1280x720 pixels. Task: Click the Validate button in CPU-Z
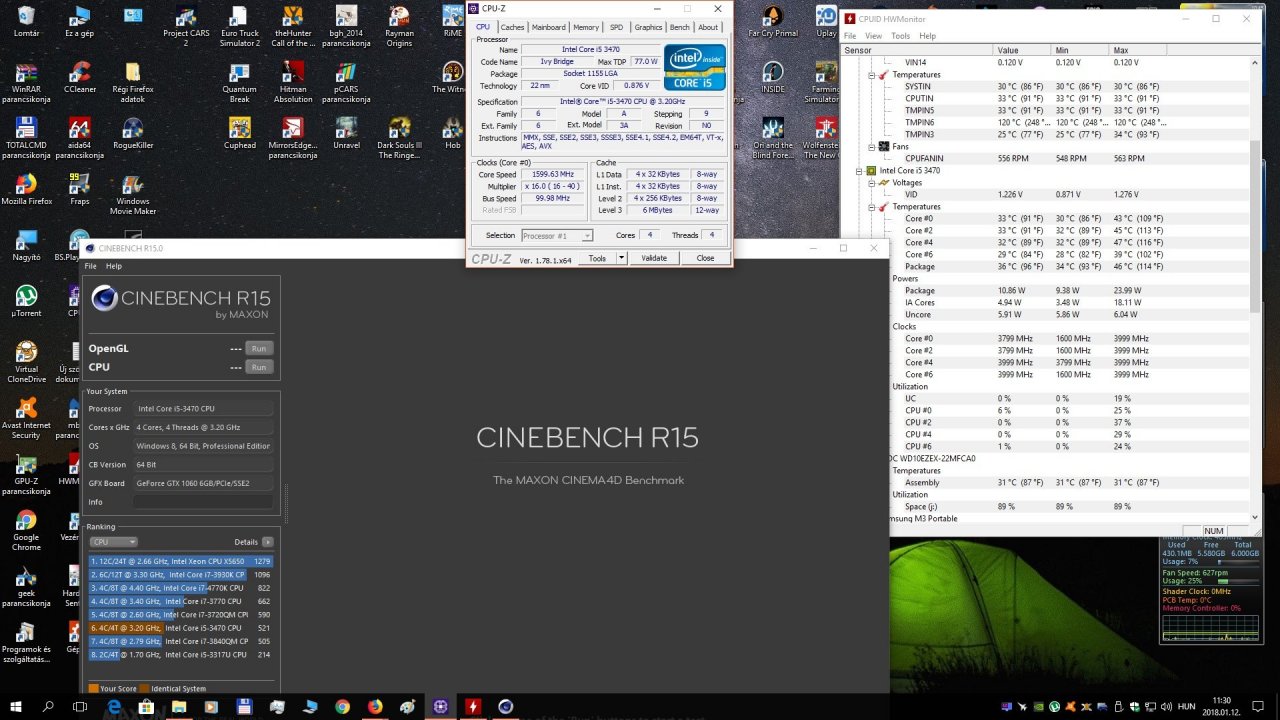coord(653,258)
